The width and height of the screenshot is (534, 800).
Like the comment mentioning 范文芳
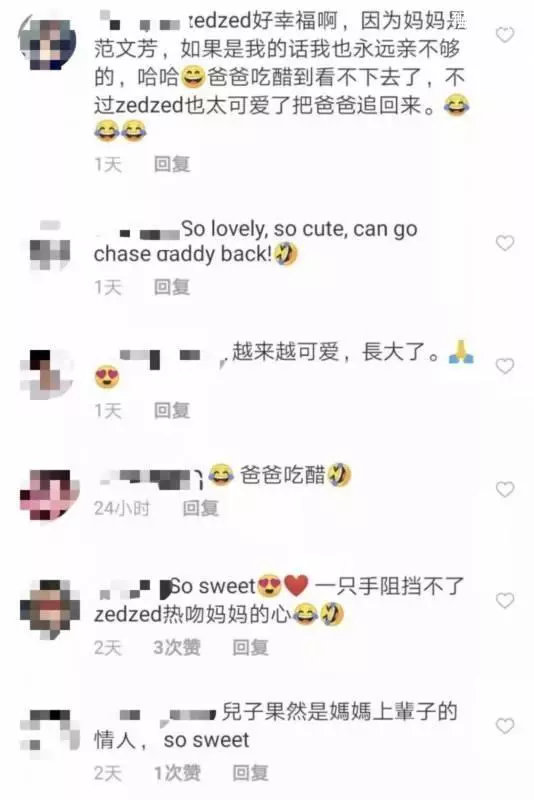click(505, 35)
